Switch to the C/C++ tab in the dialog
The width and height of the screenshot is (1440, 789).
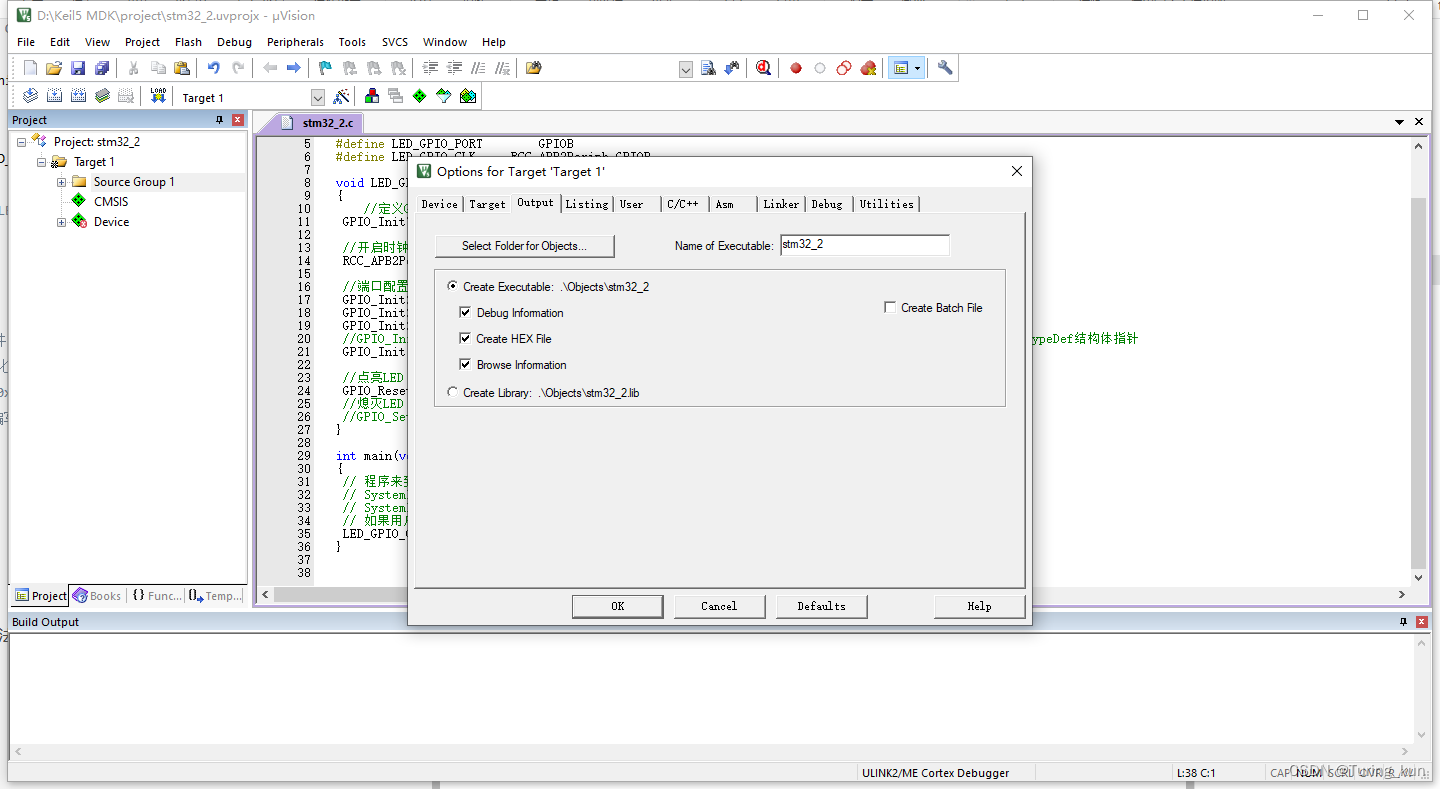click(683, 204)
